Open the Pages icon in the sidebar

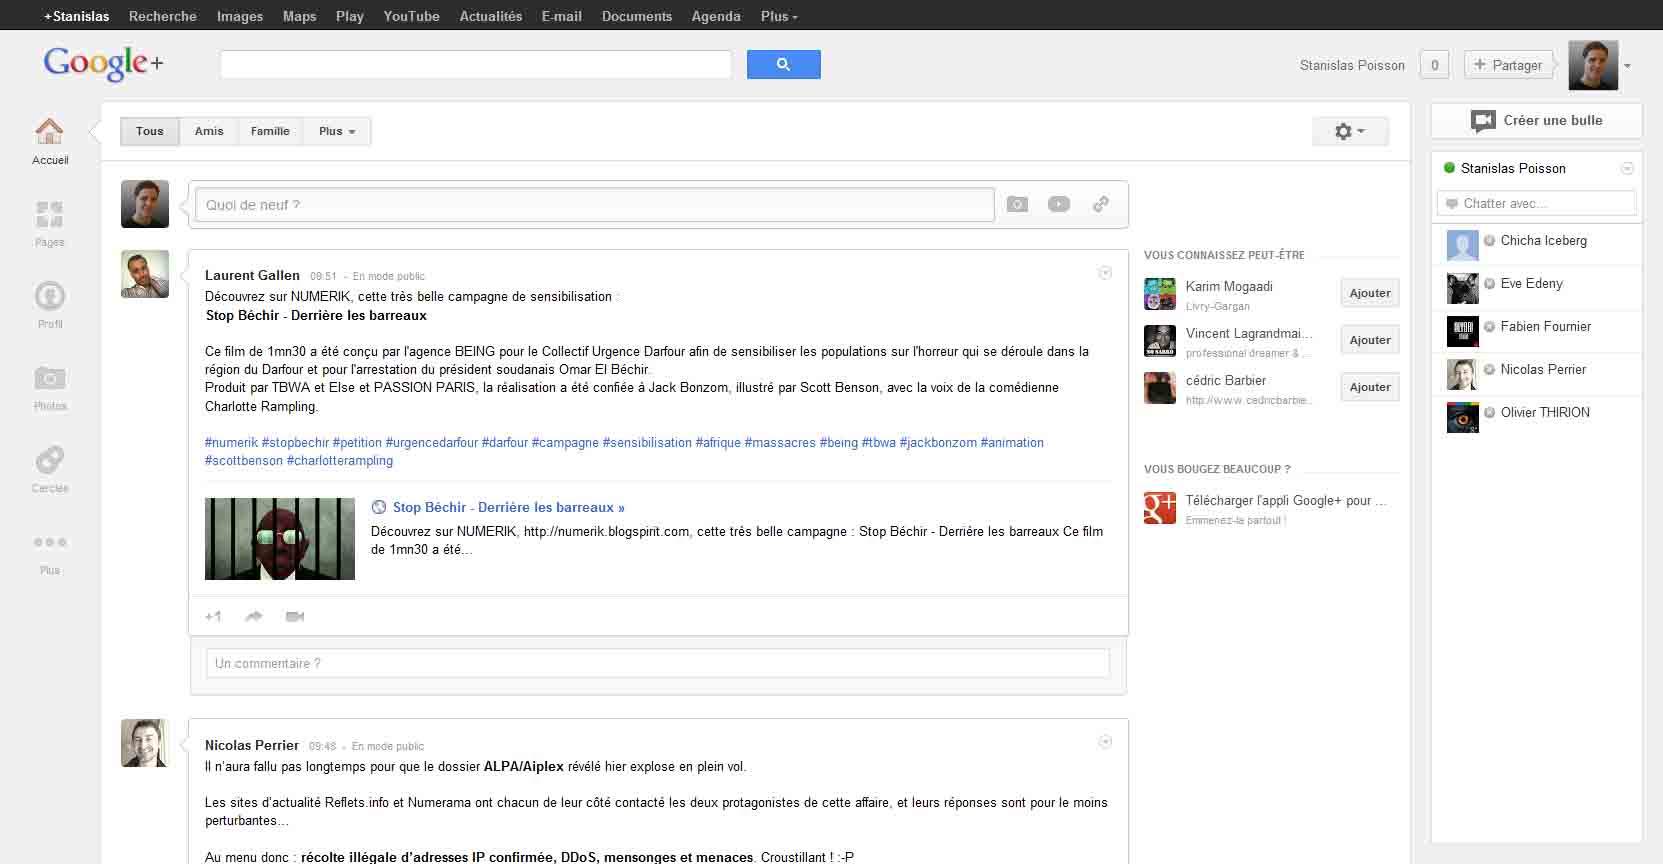pyautogui.click(x=49, y=214)
